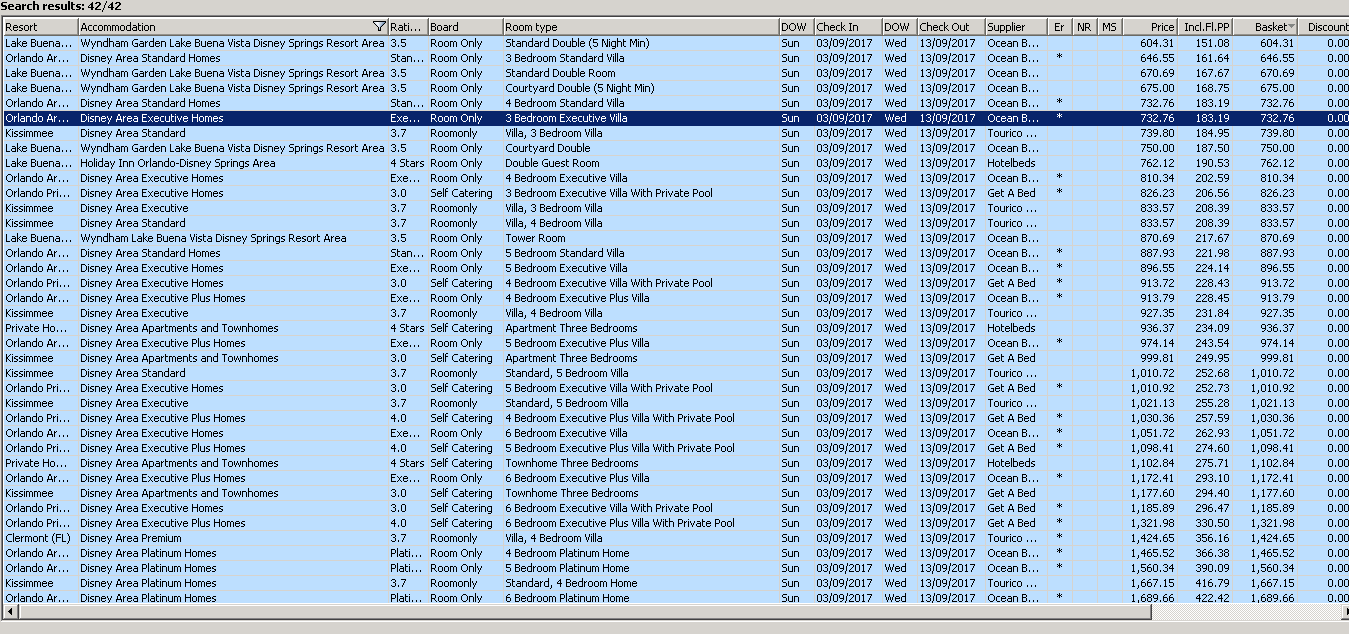Screen dimensions: 1349x634
Task: Click the Incl.Fl.PP value 330.50
Action: click(1214, 523)
